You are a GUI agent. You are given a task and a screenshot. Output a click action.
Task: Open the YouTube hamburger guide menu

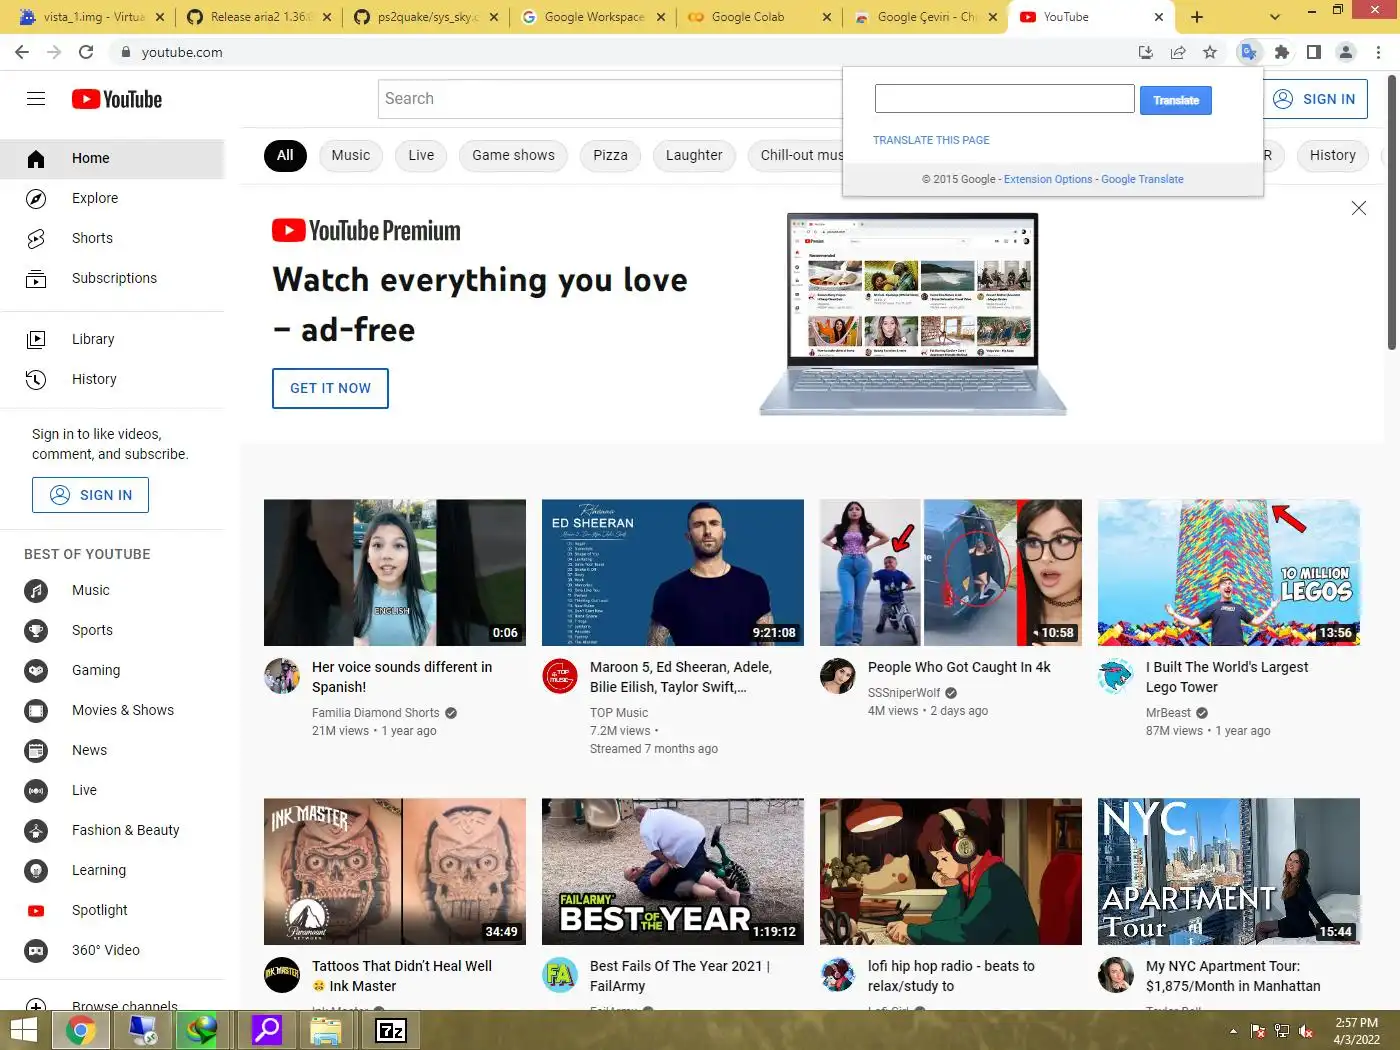pyautogui.click(x=36, y=98)
